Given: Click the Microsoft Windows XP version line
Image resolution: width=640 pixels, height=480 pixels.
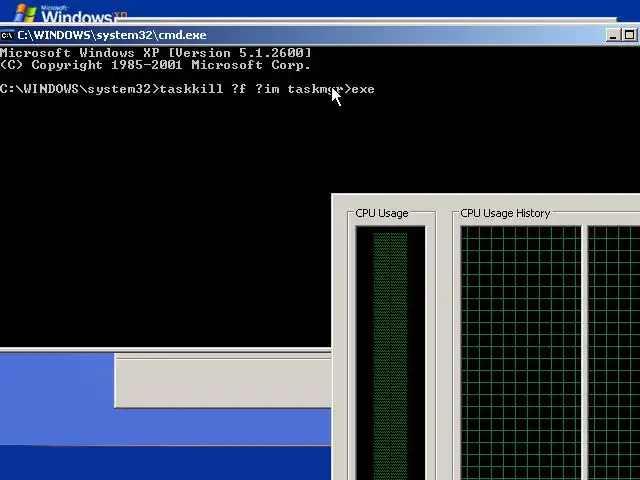Looking at the screenshot, I should [x=156, y=53].
